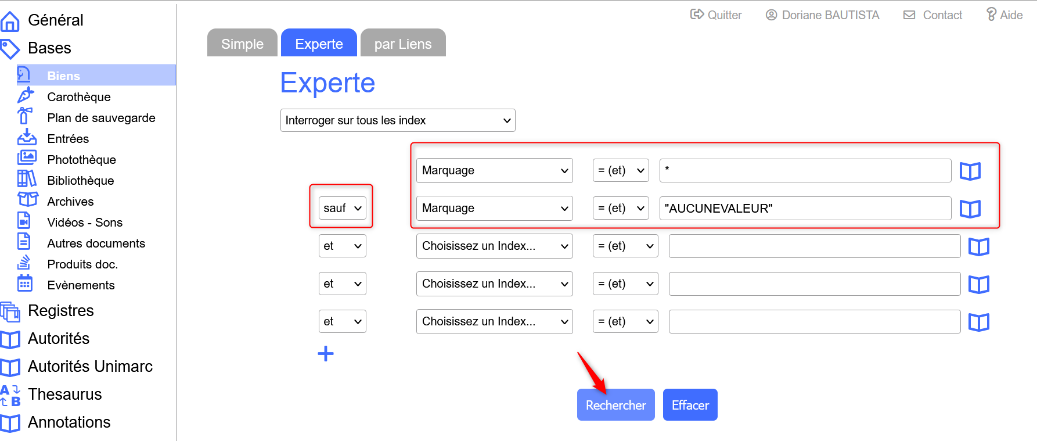Image resolution: width=1037 pixels, height=441 pixels.
Task: Click the Thesaurus A-B icon
Action: tap(11, 394)
